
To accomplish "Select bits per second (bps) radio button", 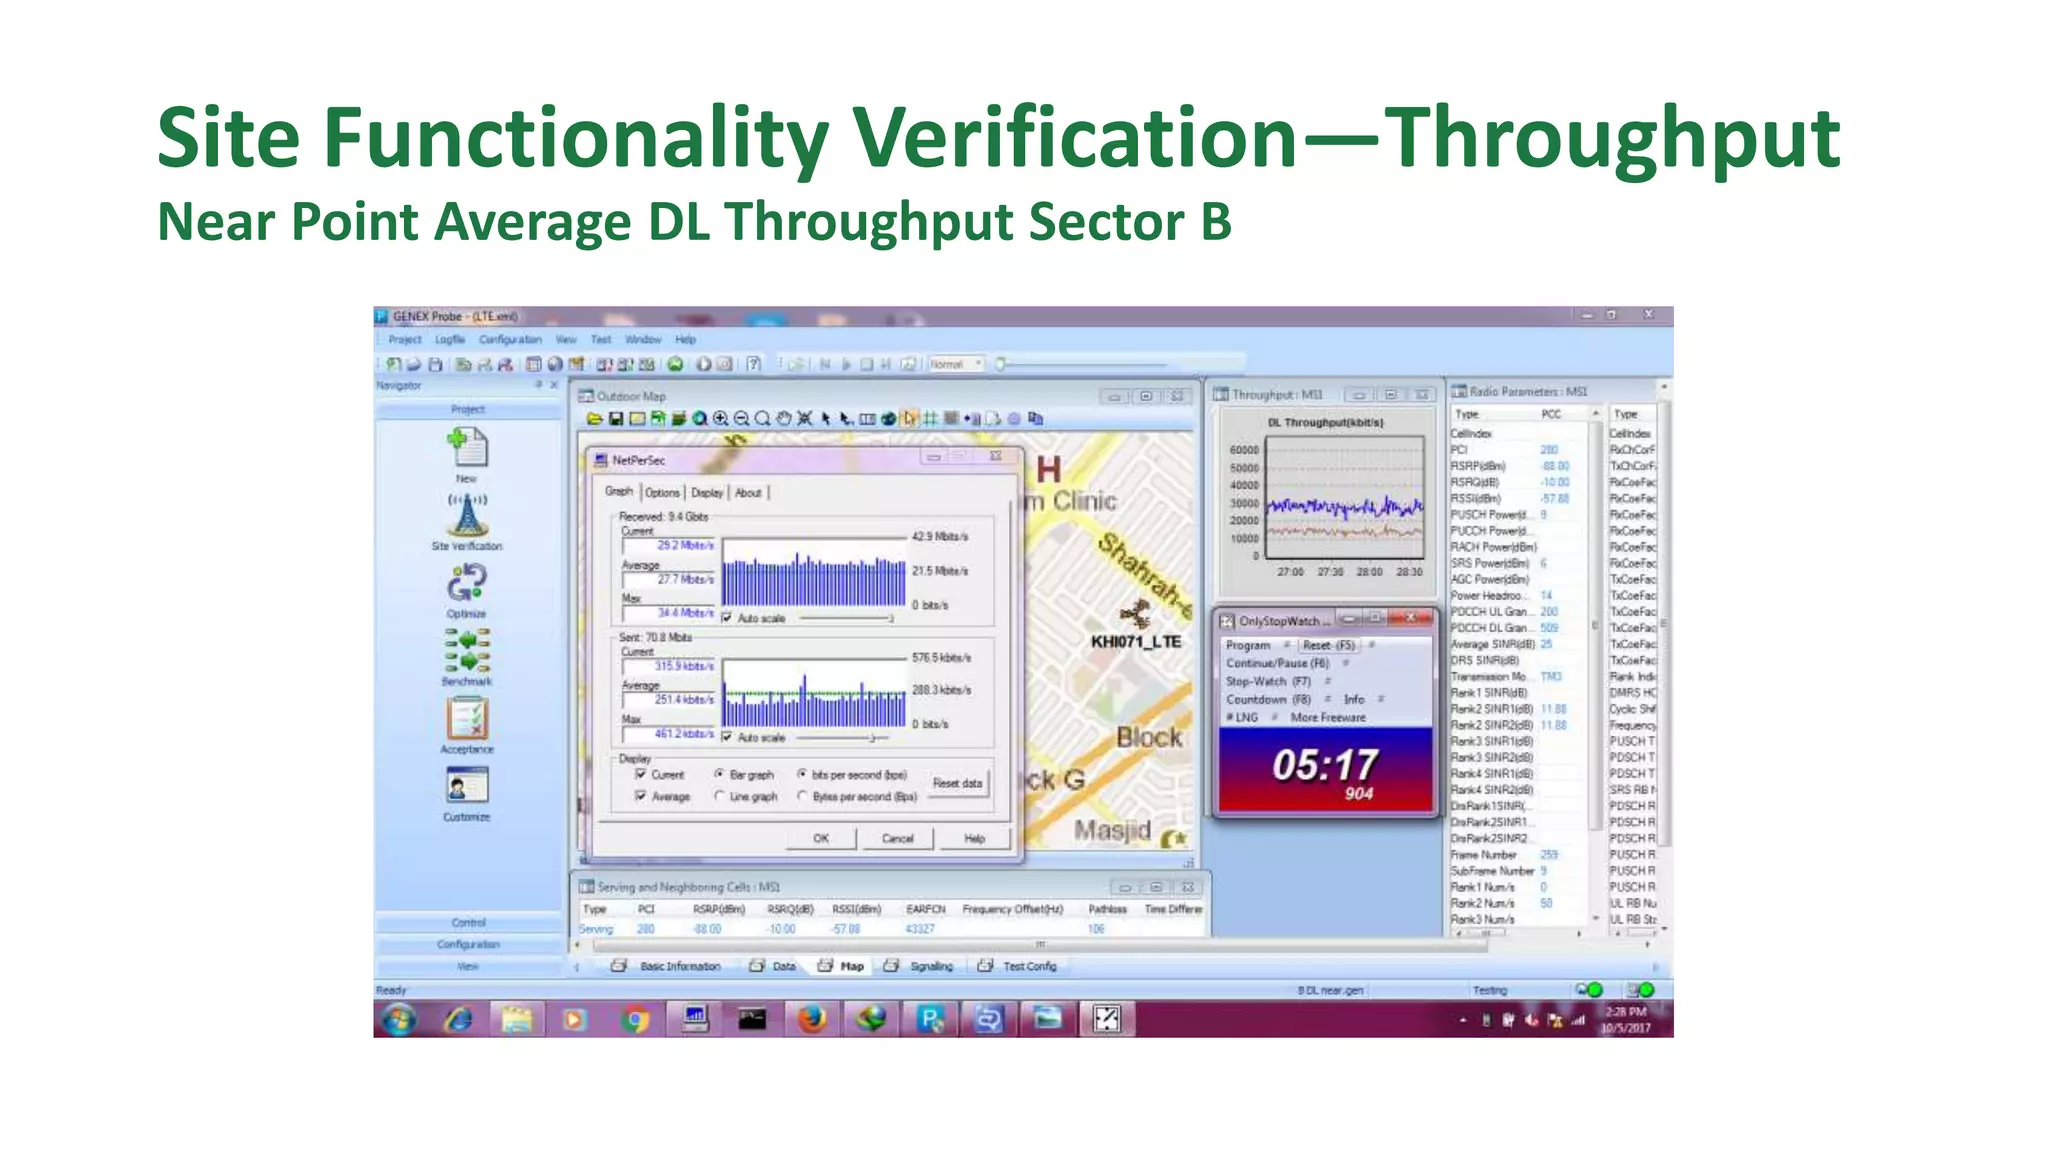I will [802, 774].
